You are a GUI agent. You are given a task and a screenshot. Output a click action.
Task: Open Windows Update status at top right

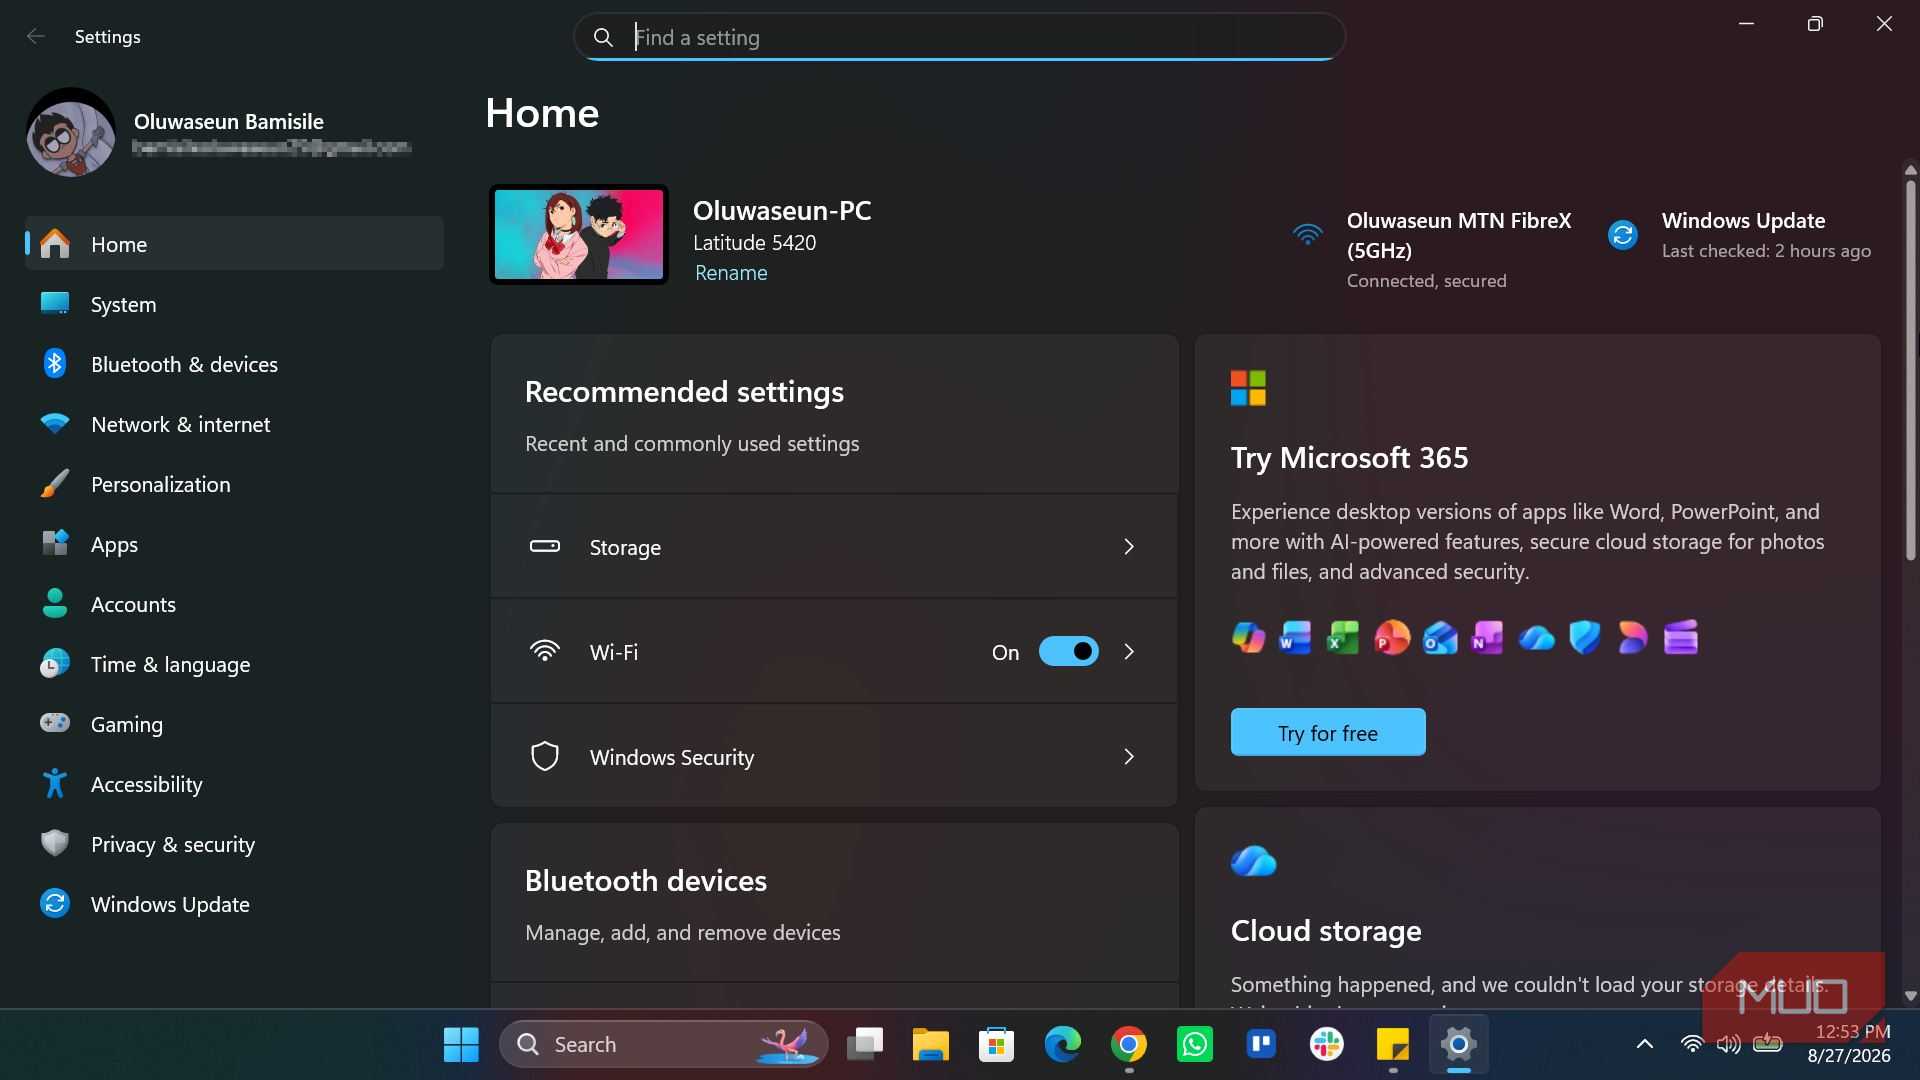point(1740,235)
